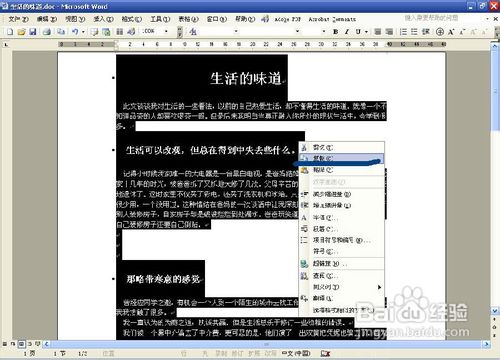500x360 pixels.
Task: Click the spelling status book icon
Action: [x=325, y=353]
